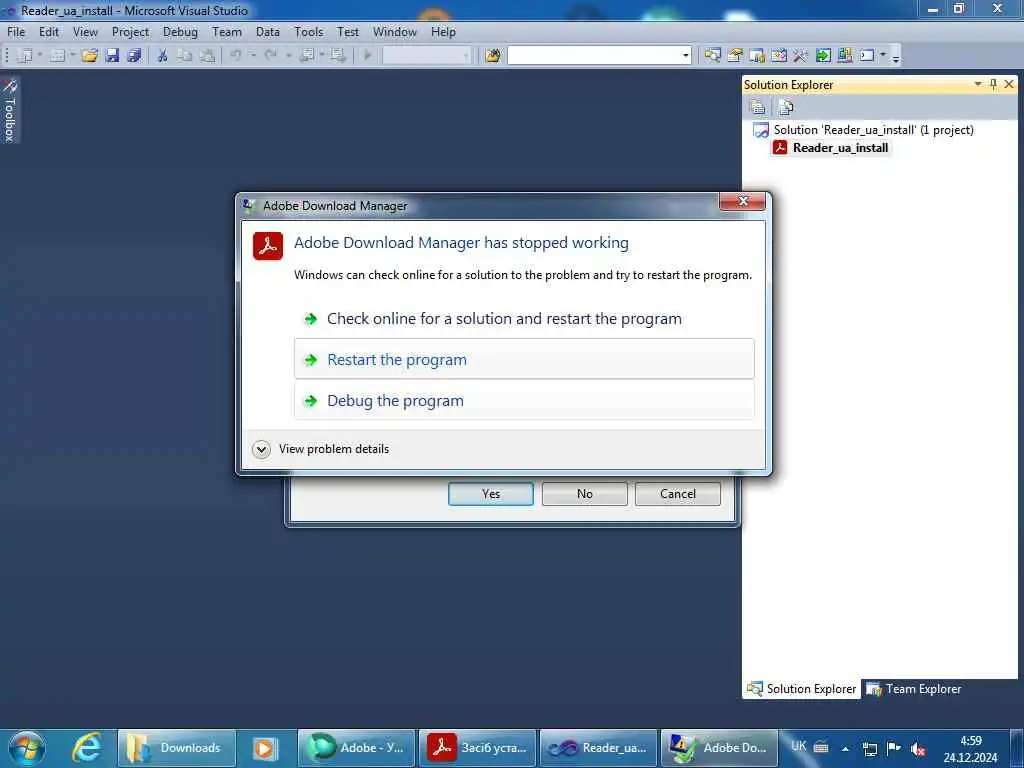This screenshot has height=768, width=1024.
Task: Click the Redo toolbar icon
Action: point(270,56)
